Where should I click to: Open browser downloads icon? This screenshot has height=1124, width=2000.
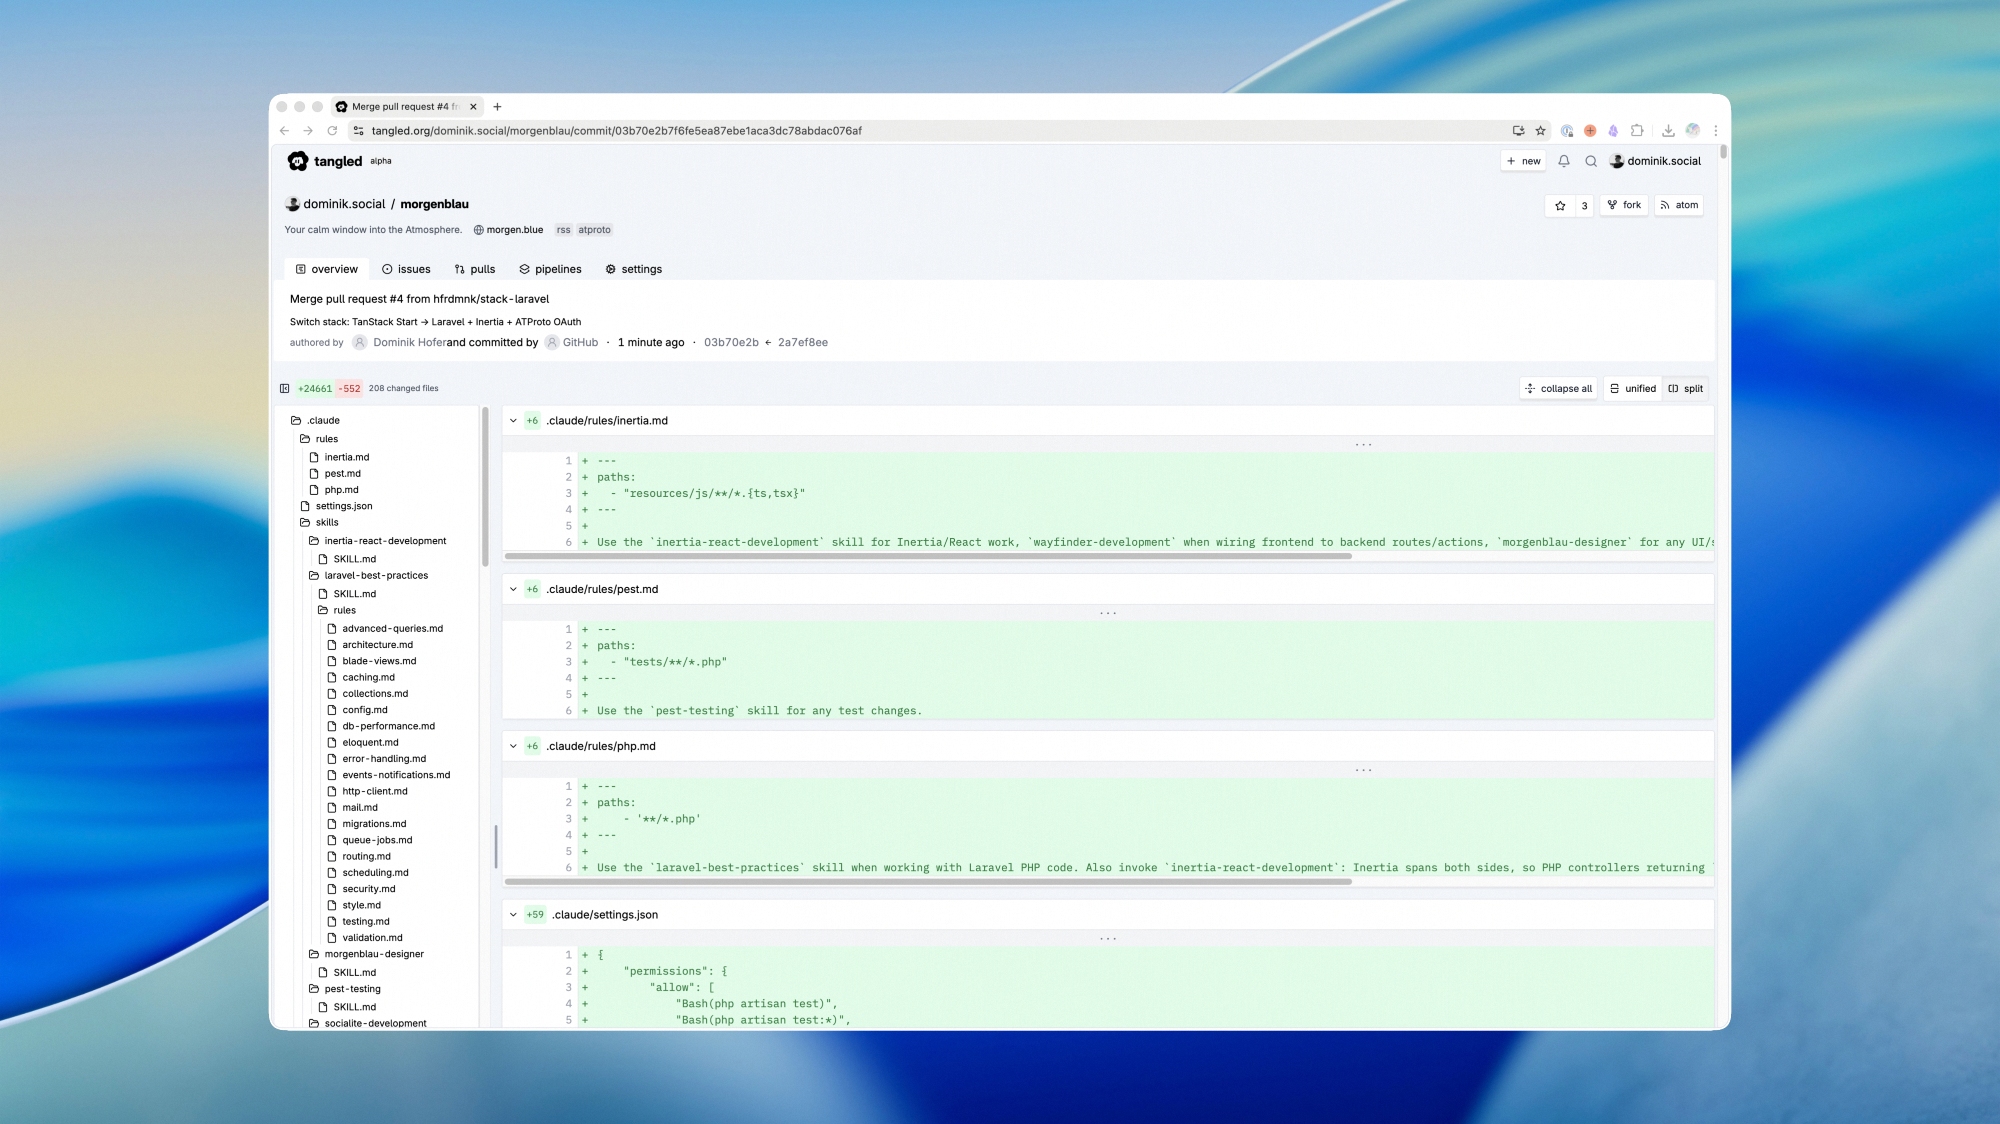point(1668,131)
